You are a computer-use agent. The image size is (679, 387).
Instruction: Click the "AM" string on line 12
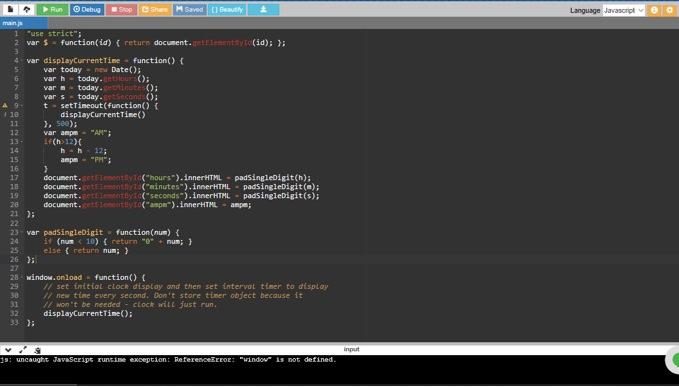[x=99, y=133]
